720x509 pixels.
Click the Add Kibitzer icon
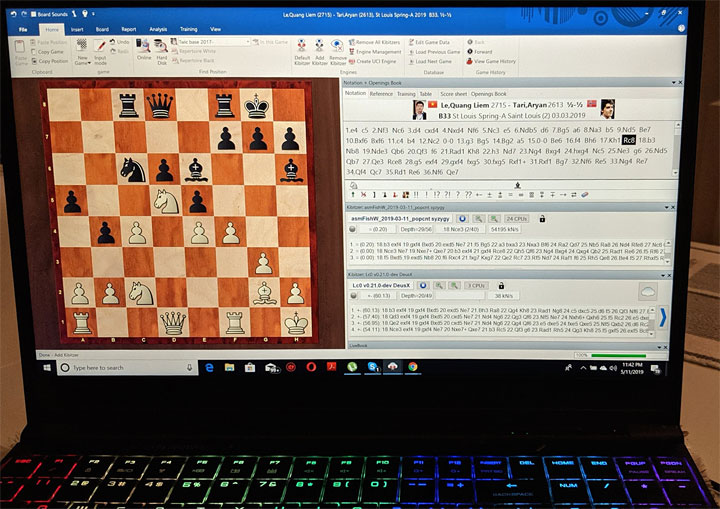click(x=320, y=51)
